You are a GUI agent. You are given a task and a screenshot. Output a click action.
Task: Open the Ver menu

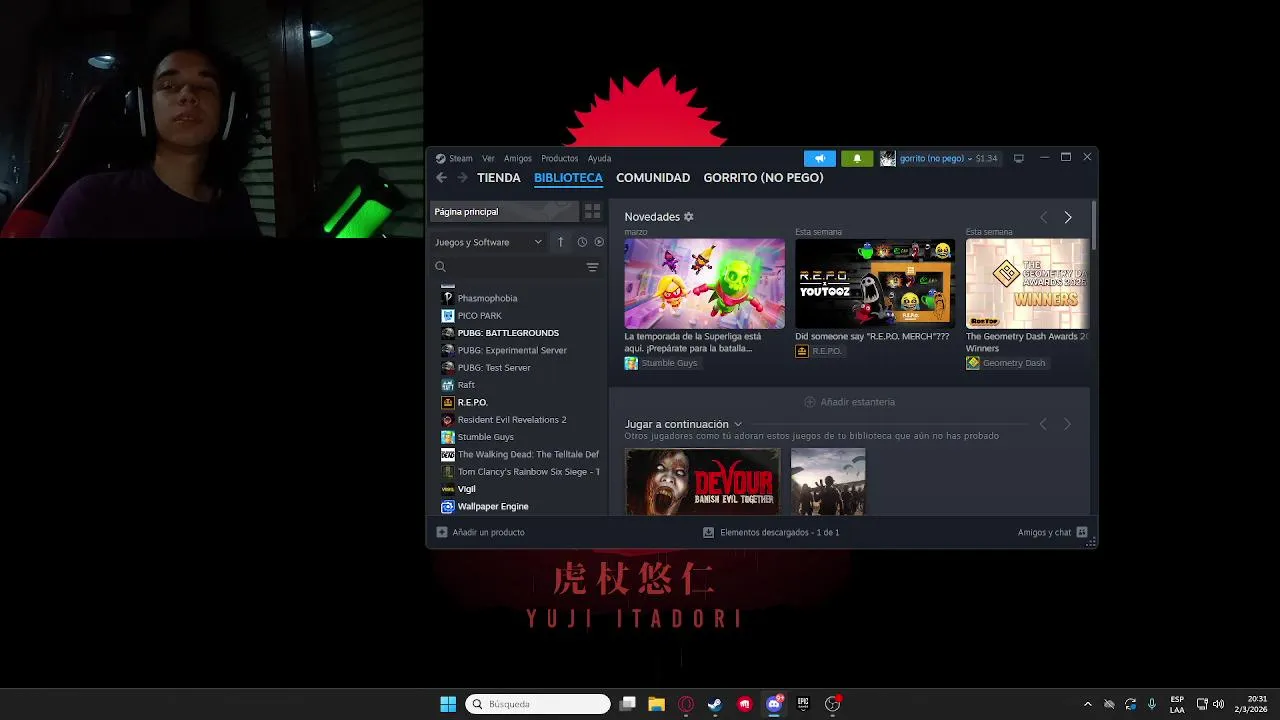point(488,158)
